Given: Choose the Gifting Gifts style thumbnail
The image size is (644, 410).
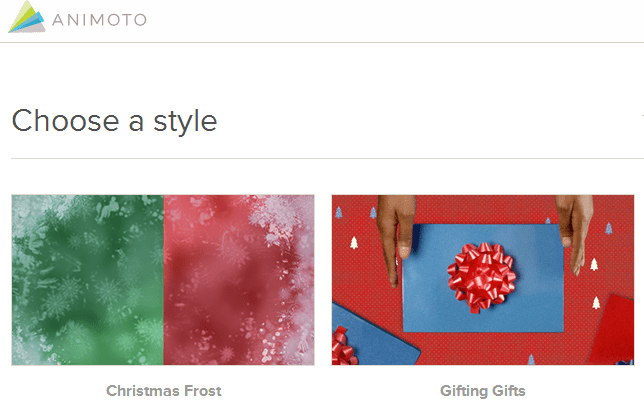Looking at the screenshot, I should pyautogui.click(x=483, y=280).
